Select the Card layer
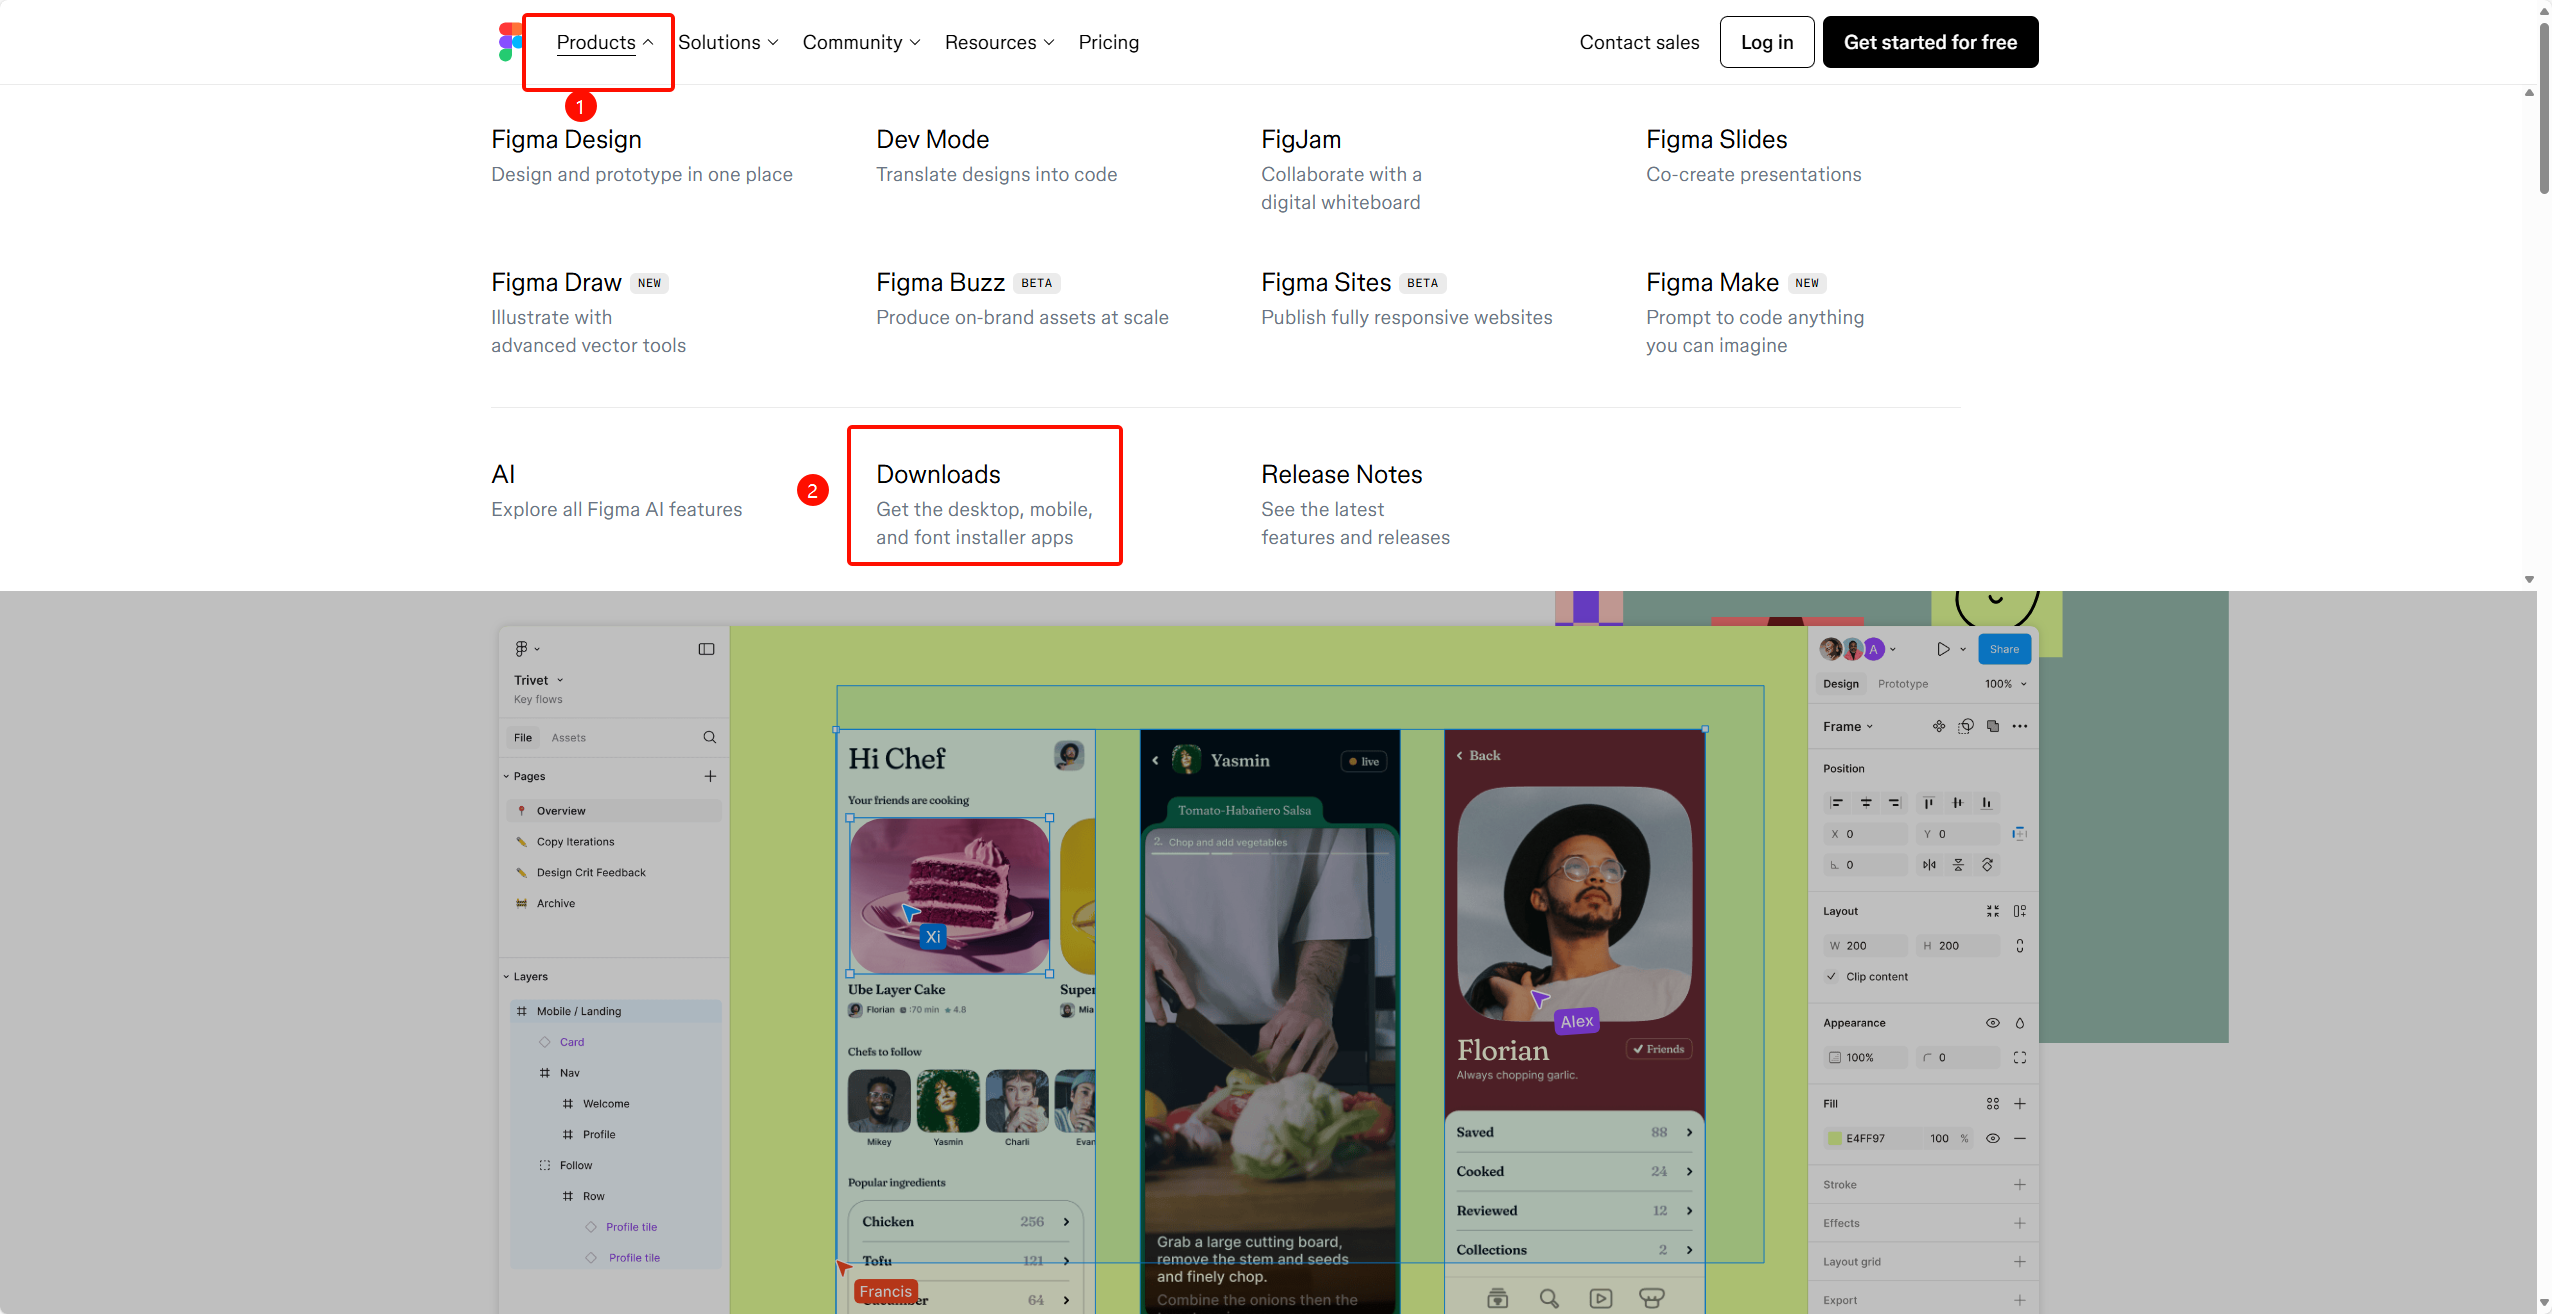The height and width of the screenshot is (1314, 2552). 571,1042
